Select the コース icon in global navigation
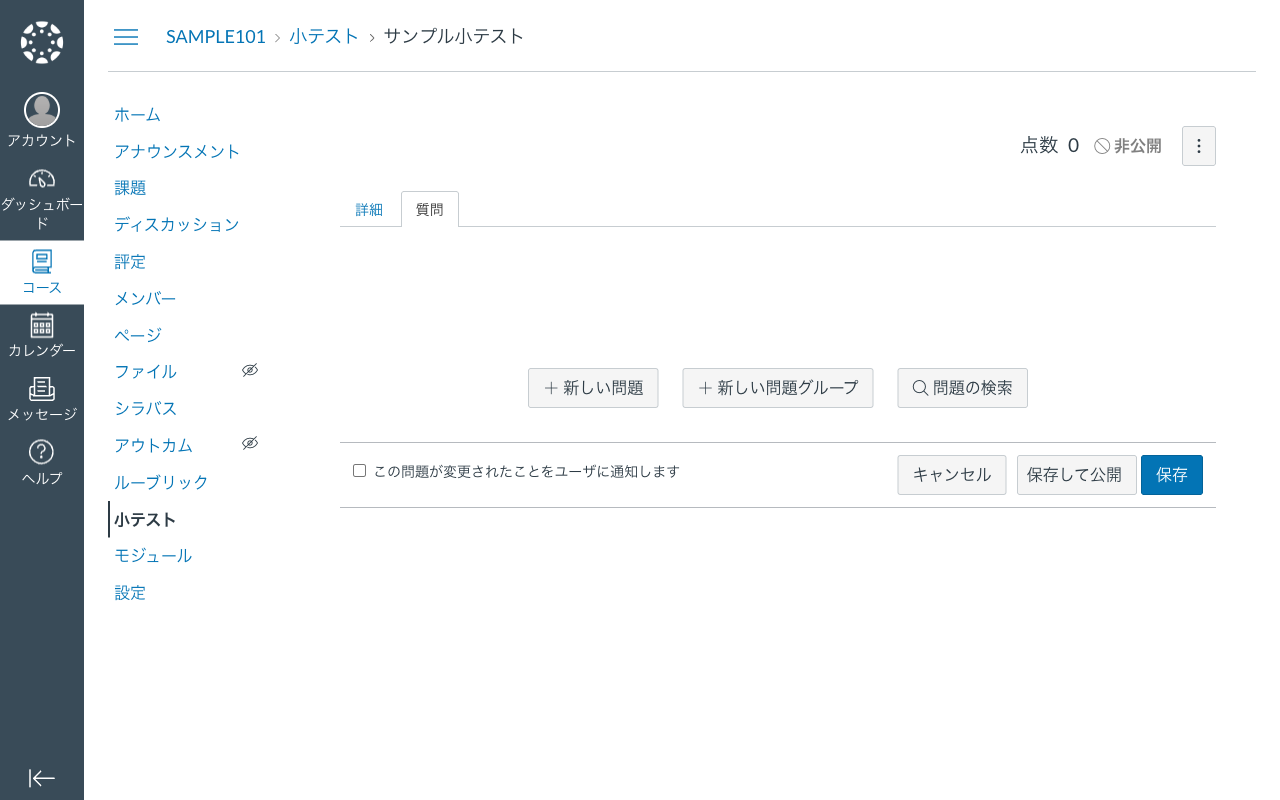Viewport: 1280px width, 800px height. coord(41,262)
